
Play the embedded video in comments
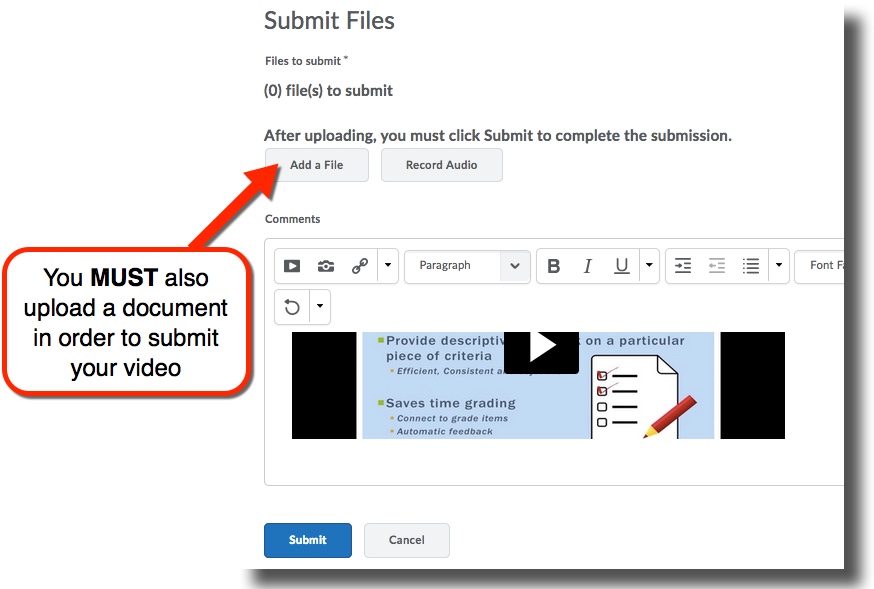tap(541, 348)
